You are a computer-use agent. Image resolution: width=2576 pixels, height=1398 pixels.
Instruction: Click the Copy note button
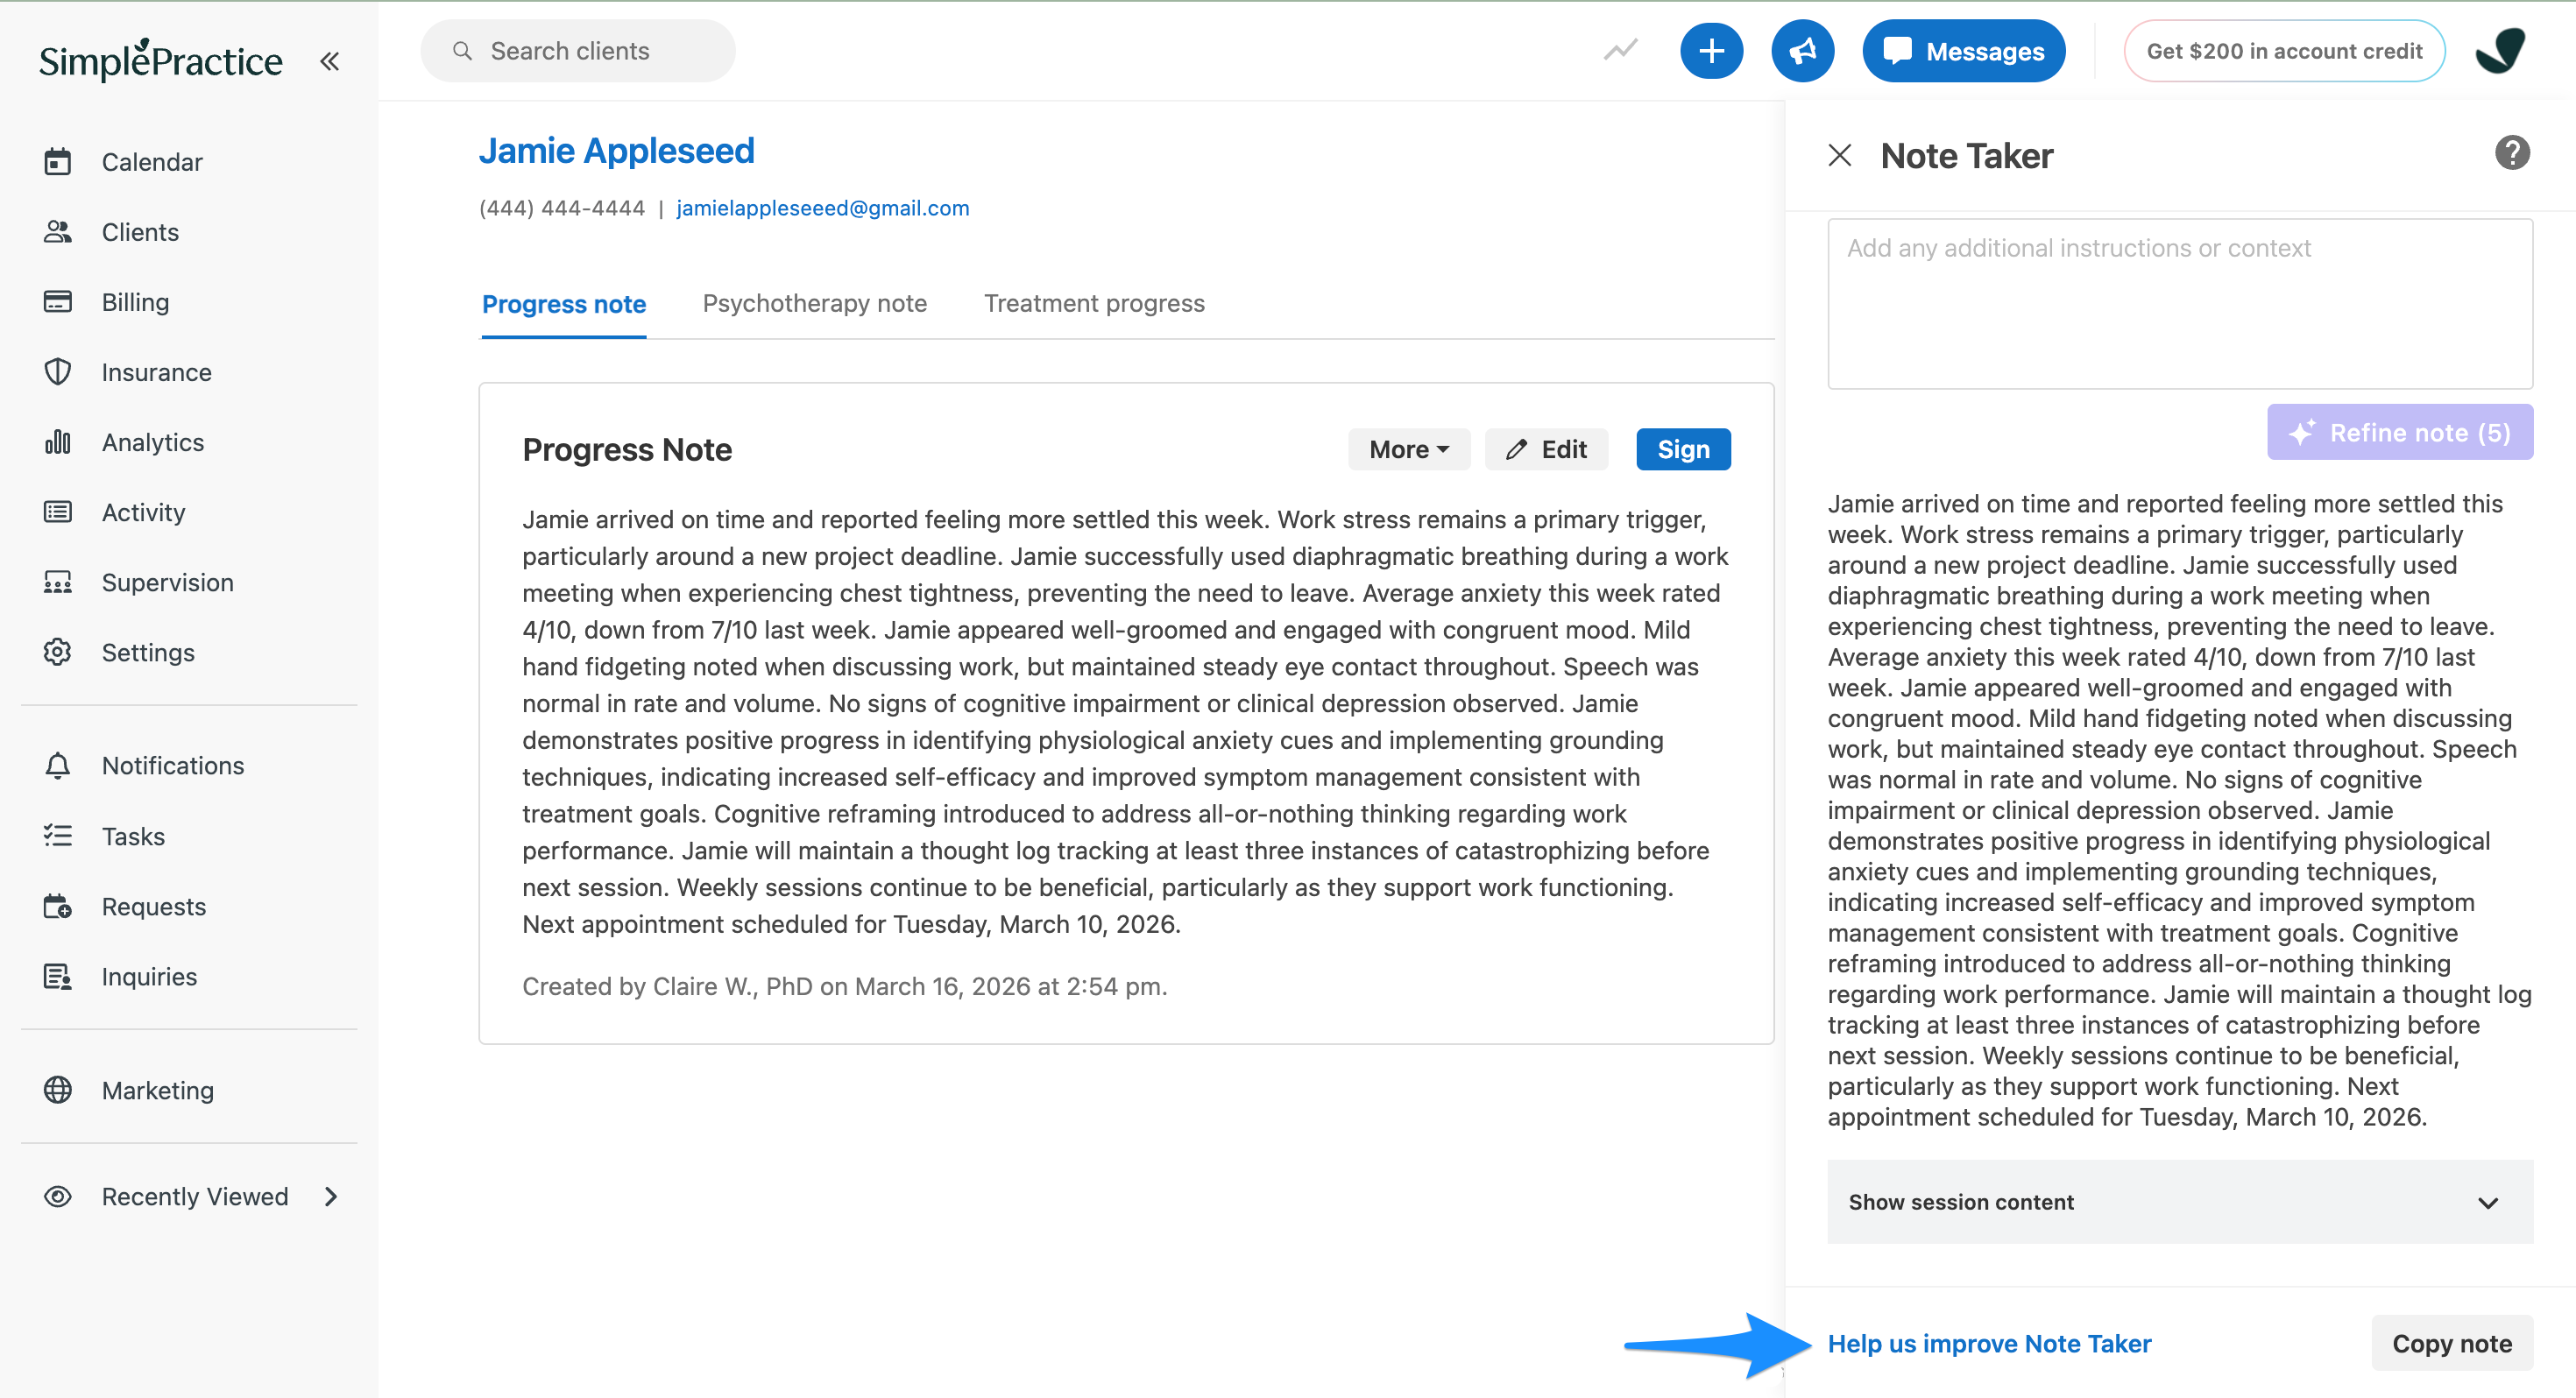point(2451,1344)
